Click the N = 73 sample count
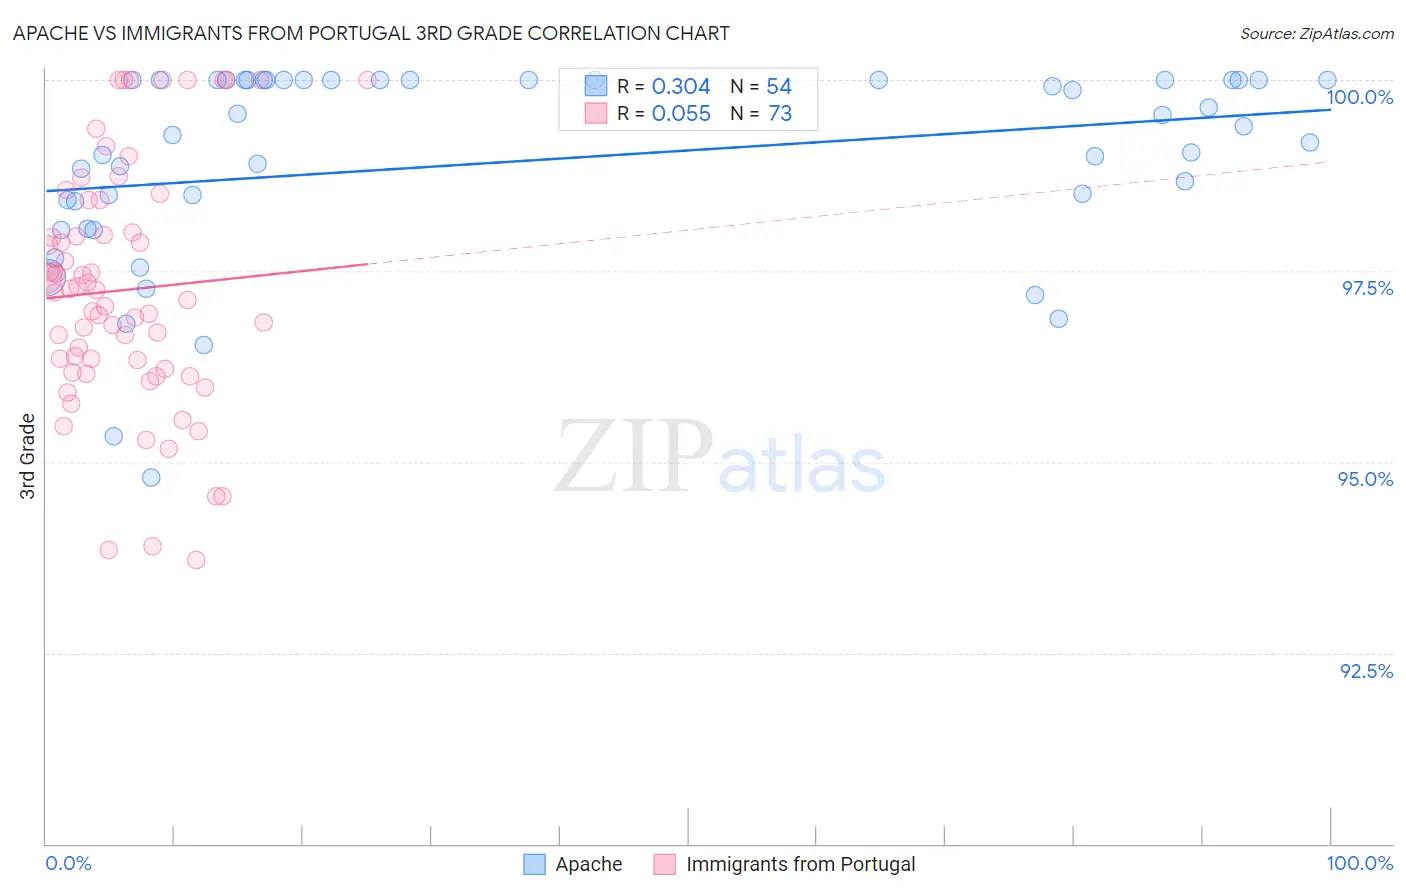 (761, 113)
